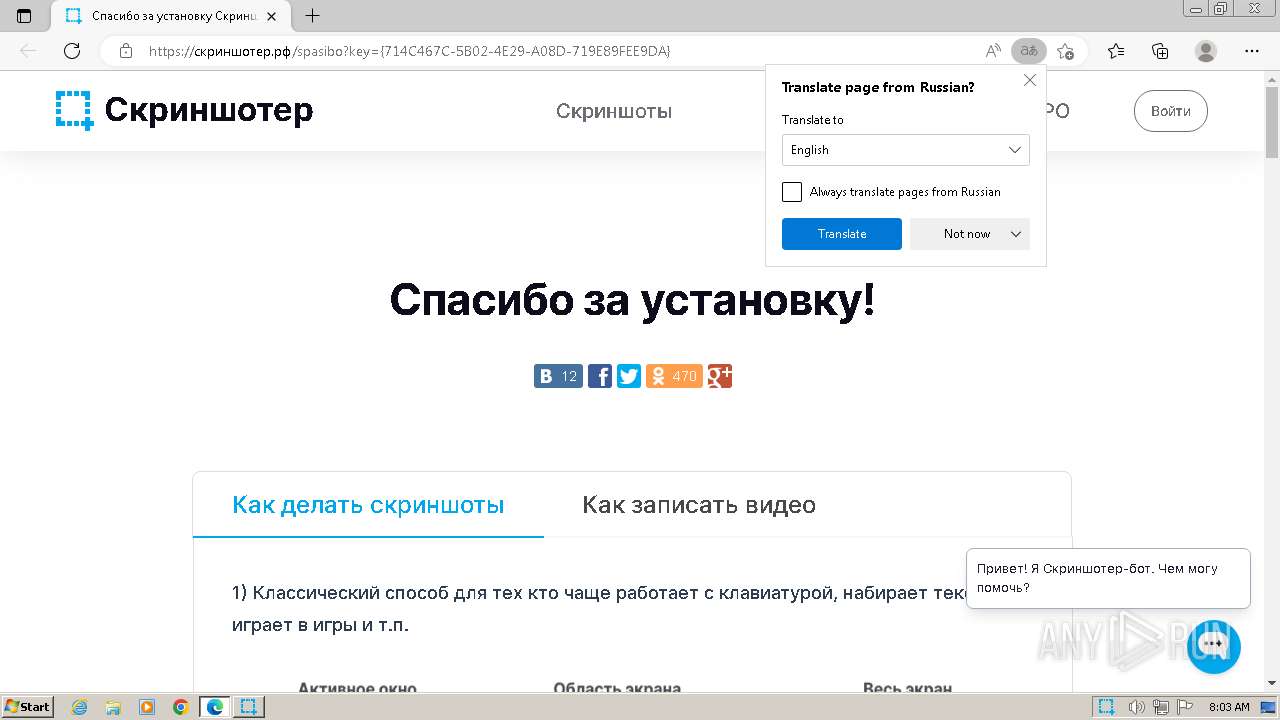Launch Internet Explorer from taskbar

80,707
